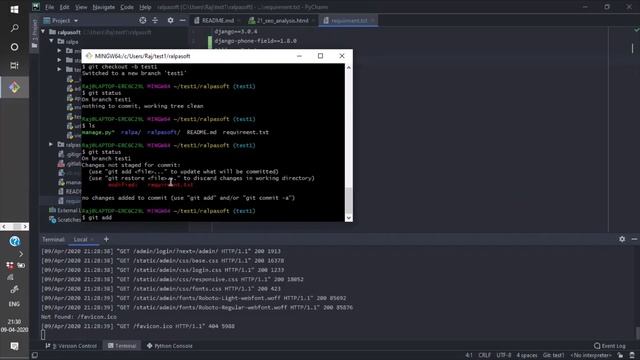
Task: Open the UTF-8 encoding dropdown
Action: pos(504,355)
